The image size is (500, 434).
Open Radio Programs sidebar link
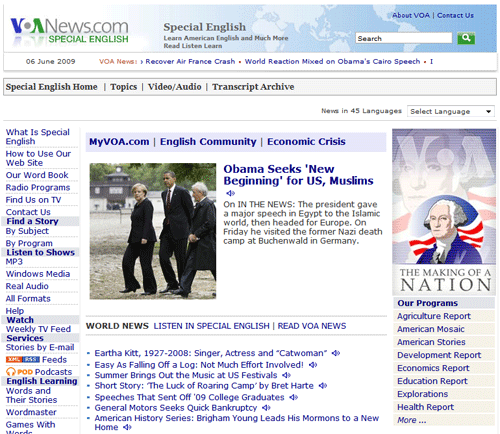pos(38,187)
